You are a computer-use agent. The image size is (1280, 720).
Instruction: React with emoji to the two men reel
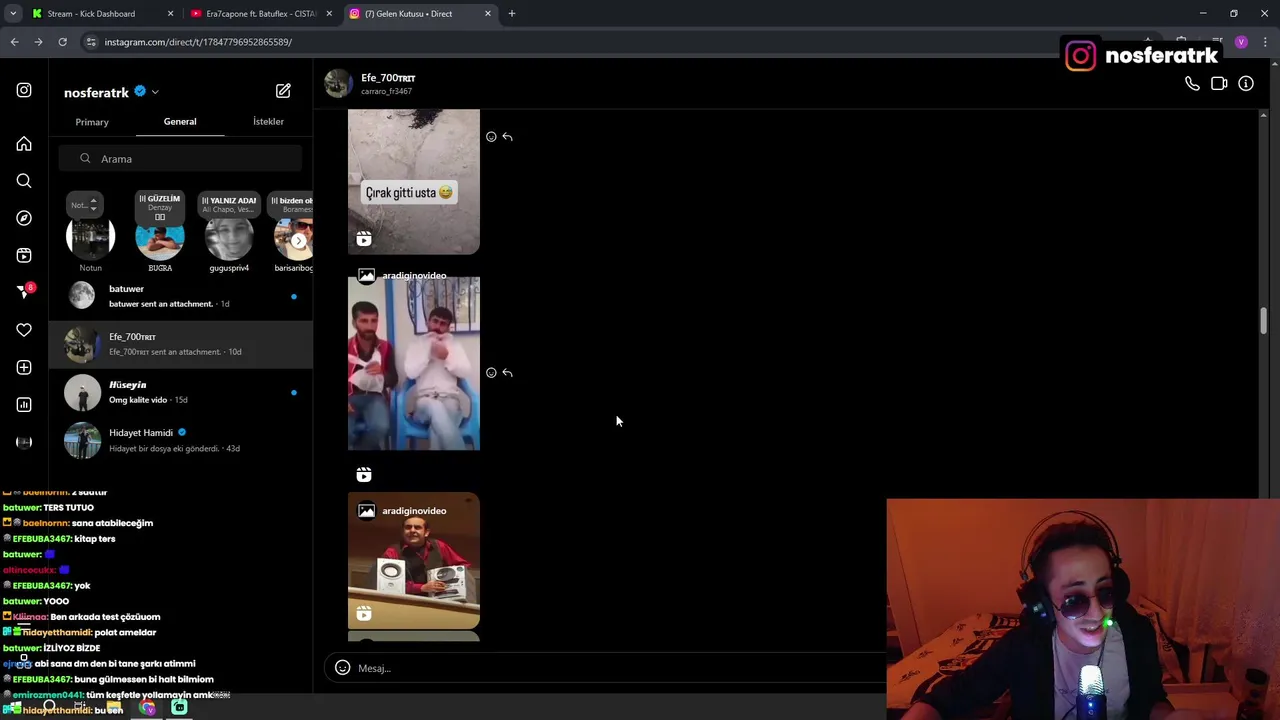click(491, 373)
